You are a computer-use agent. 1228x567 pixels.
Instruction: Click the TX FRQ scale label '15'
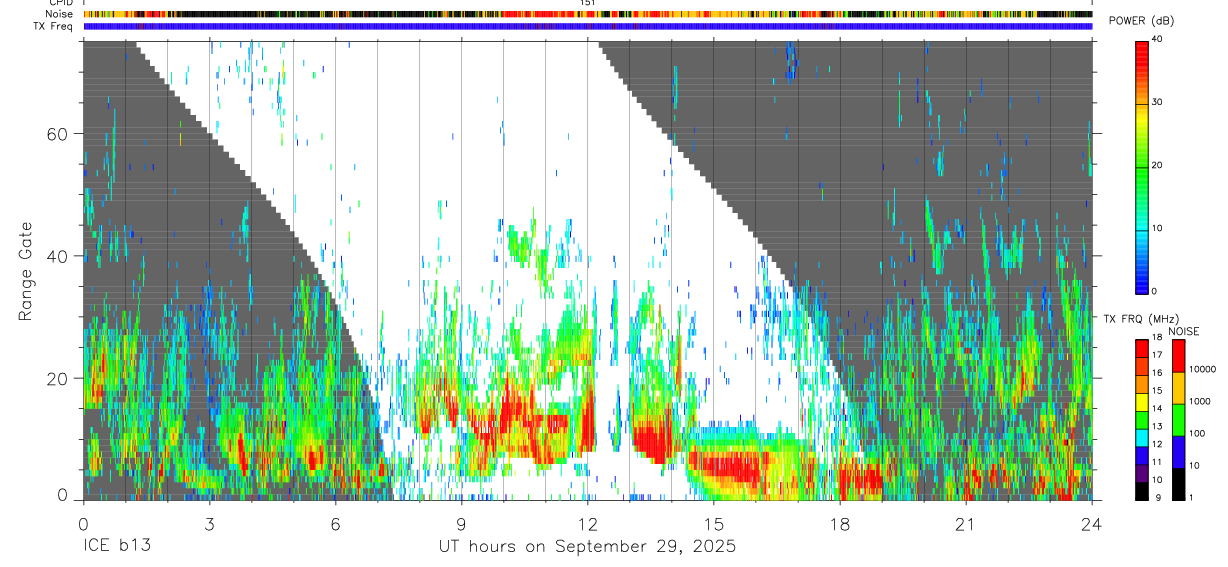pyautogui.click(x=1156, y=391)
